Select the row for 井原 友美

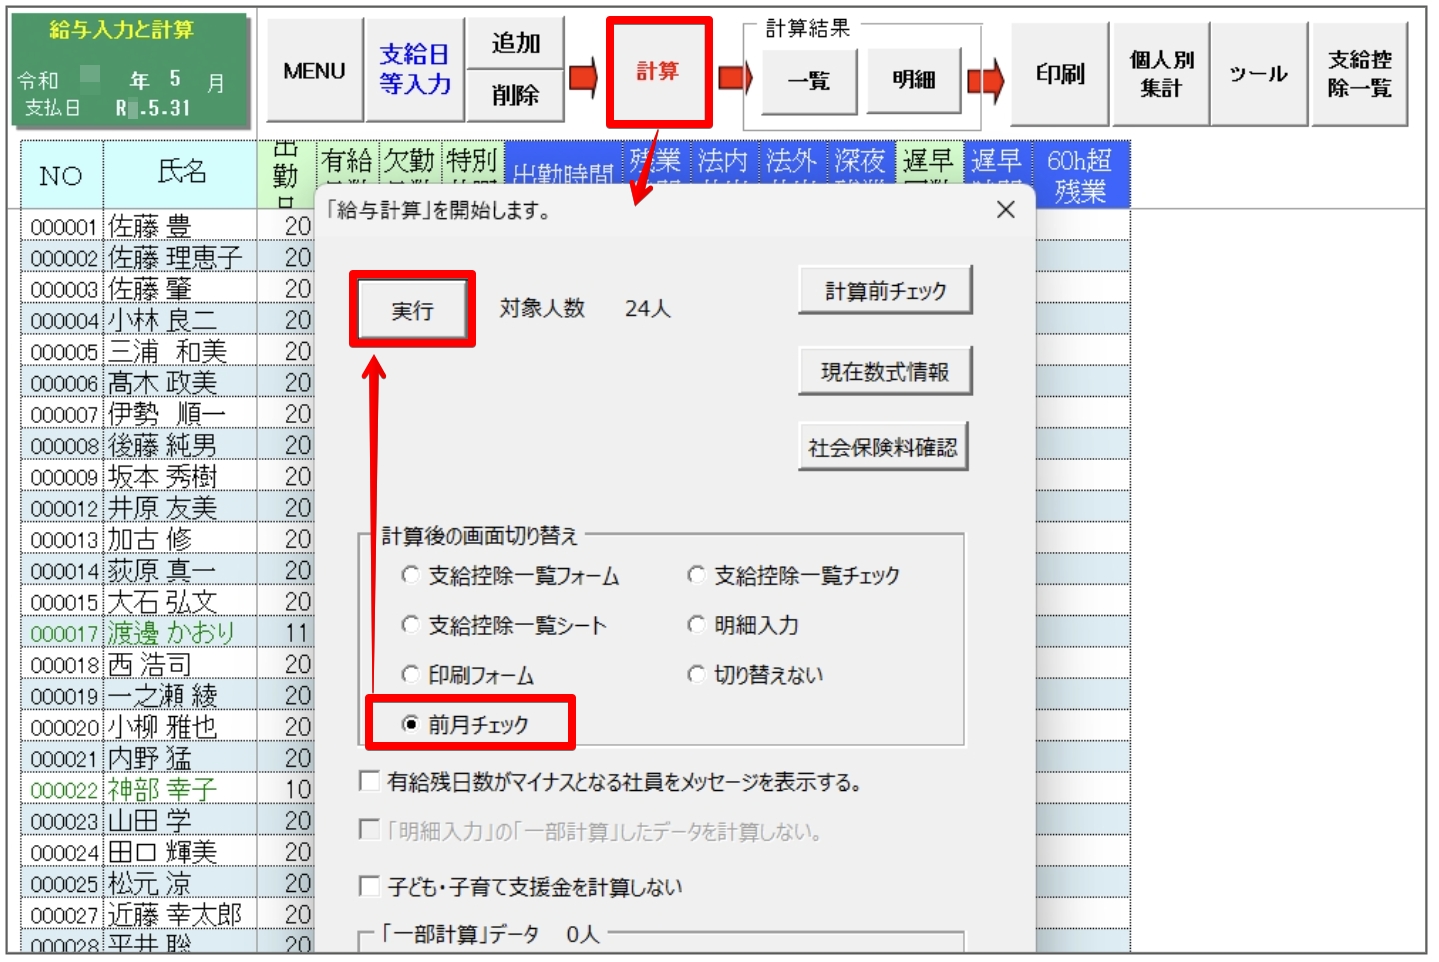tap(167, 507)
